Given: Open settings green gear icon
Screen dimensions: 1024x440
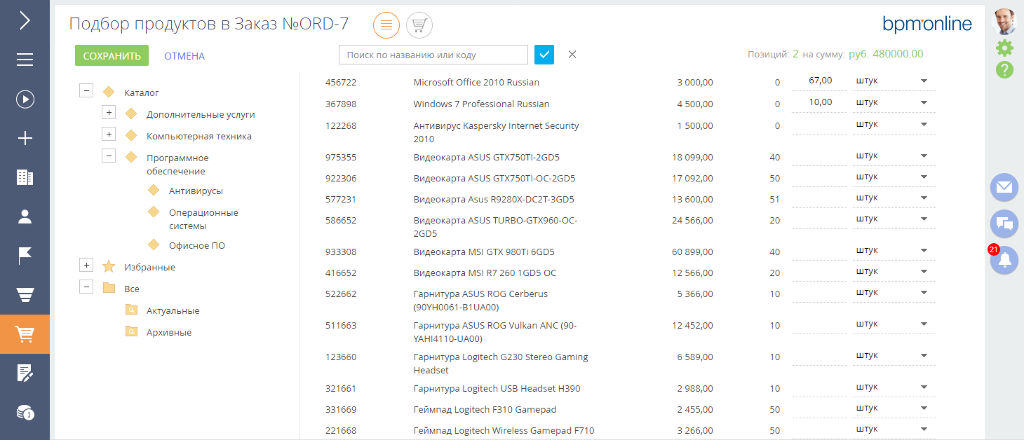Looking at the screenshot, I should coord(1004,48).
